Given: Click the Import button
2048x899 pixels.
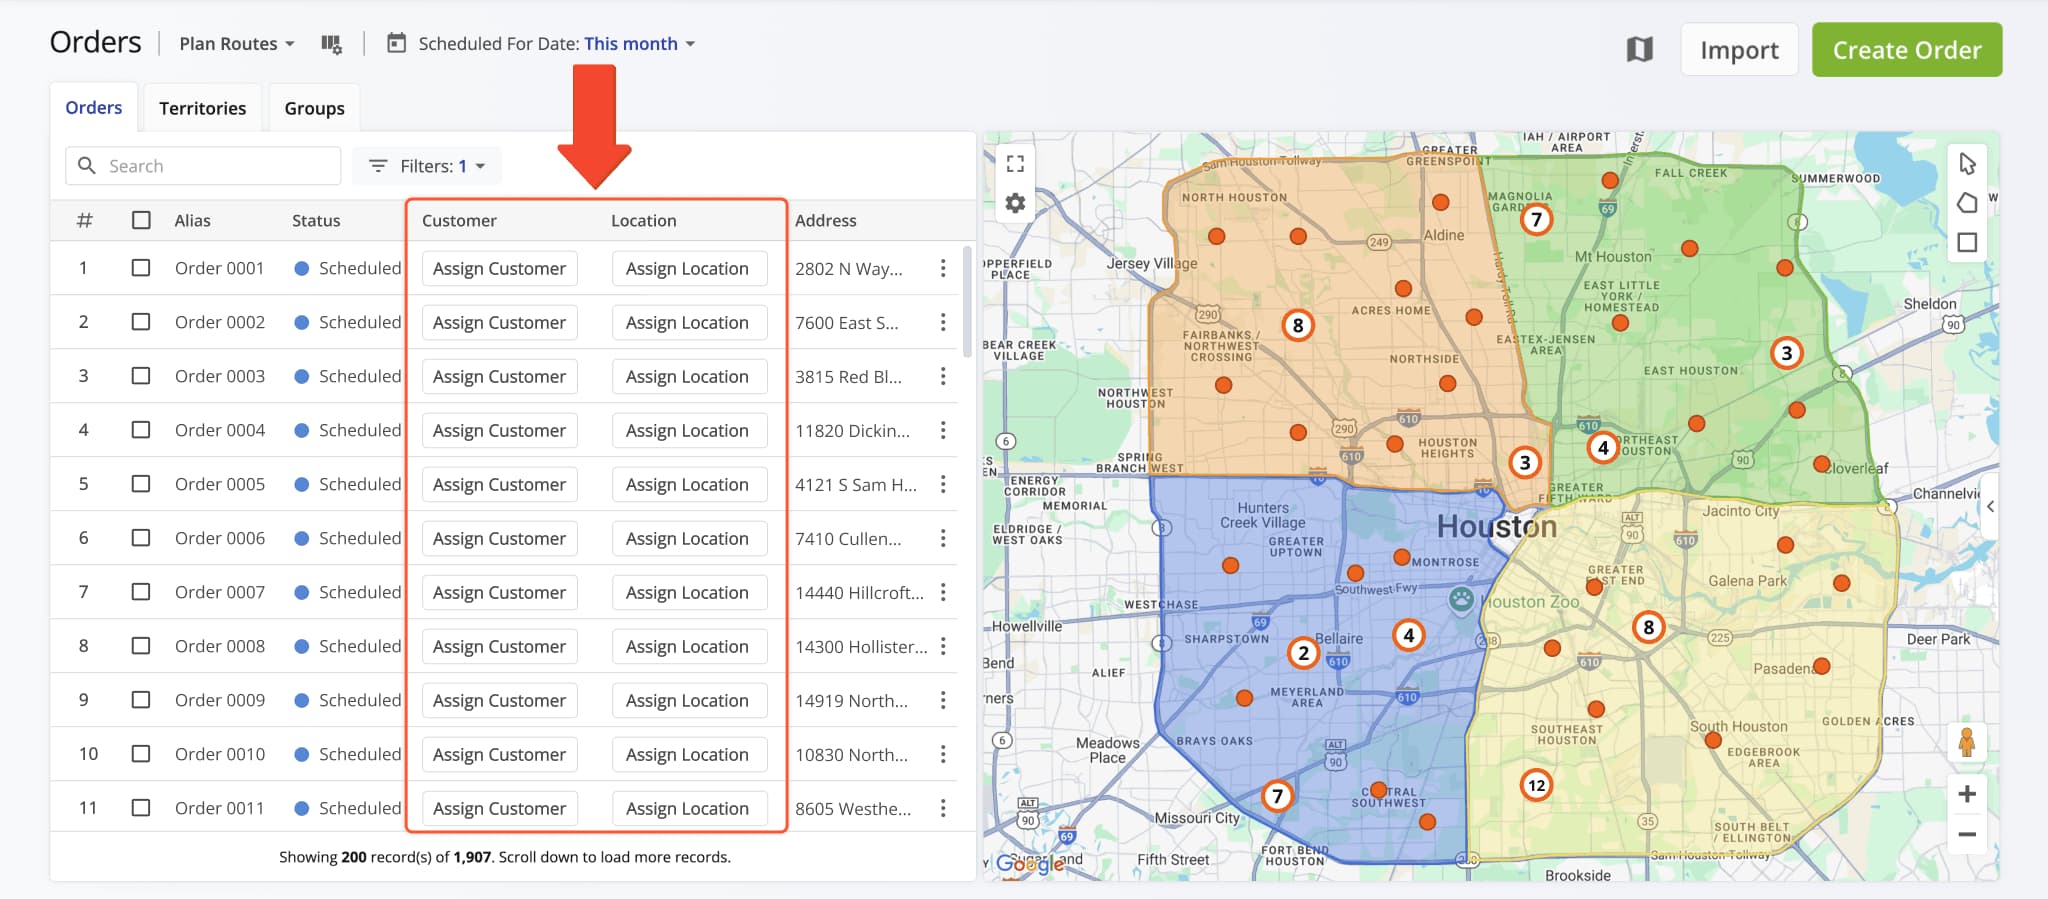Looking at the screenshot, I should (x=1739, y=50).
